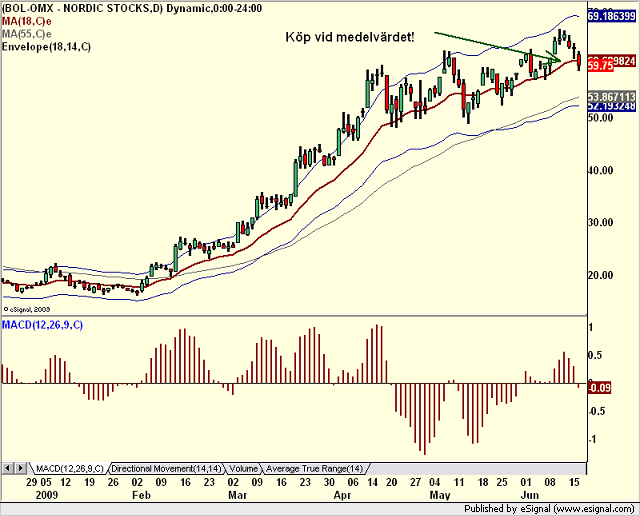The height and width of the screenshot is (516, 640).
Task: Click the May month label on time axis
Action: (x=440, y=495)
